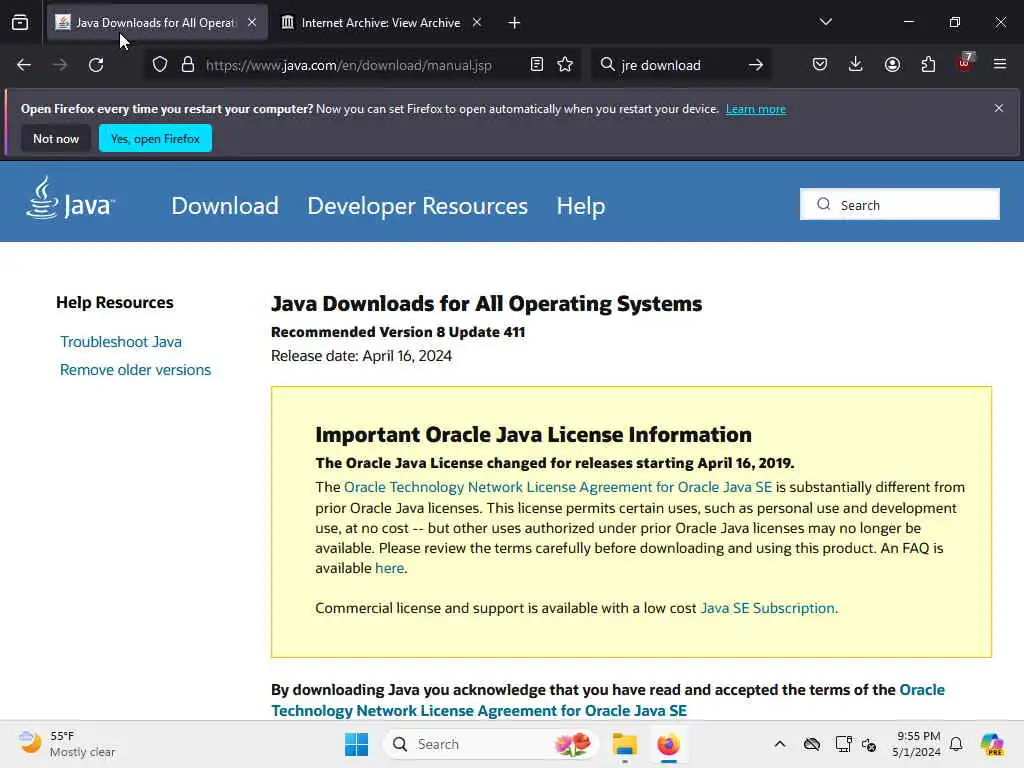Open Windows Start menu
1024x768 pixels.
357,744
